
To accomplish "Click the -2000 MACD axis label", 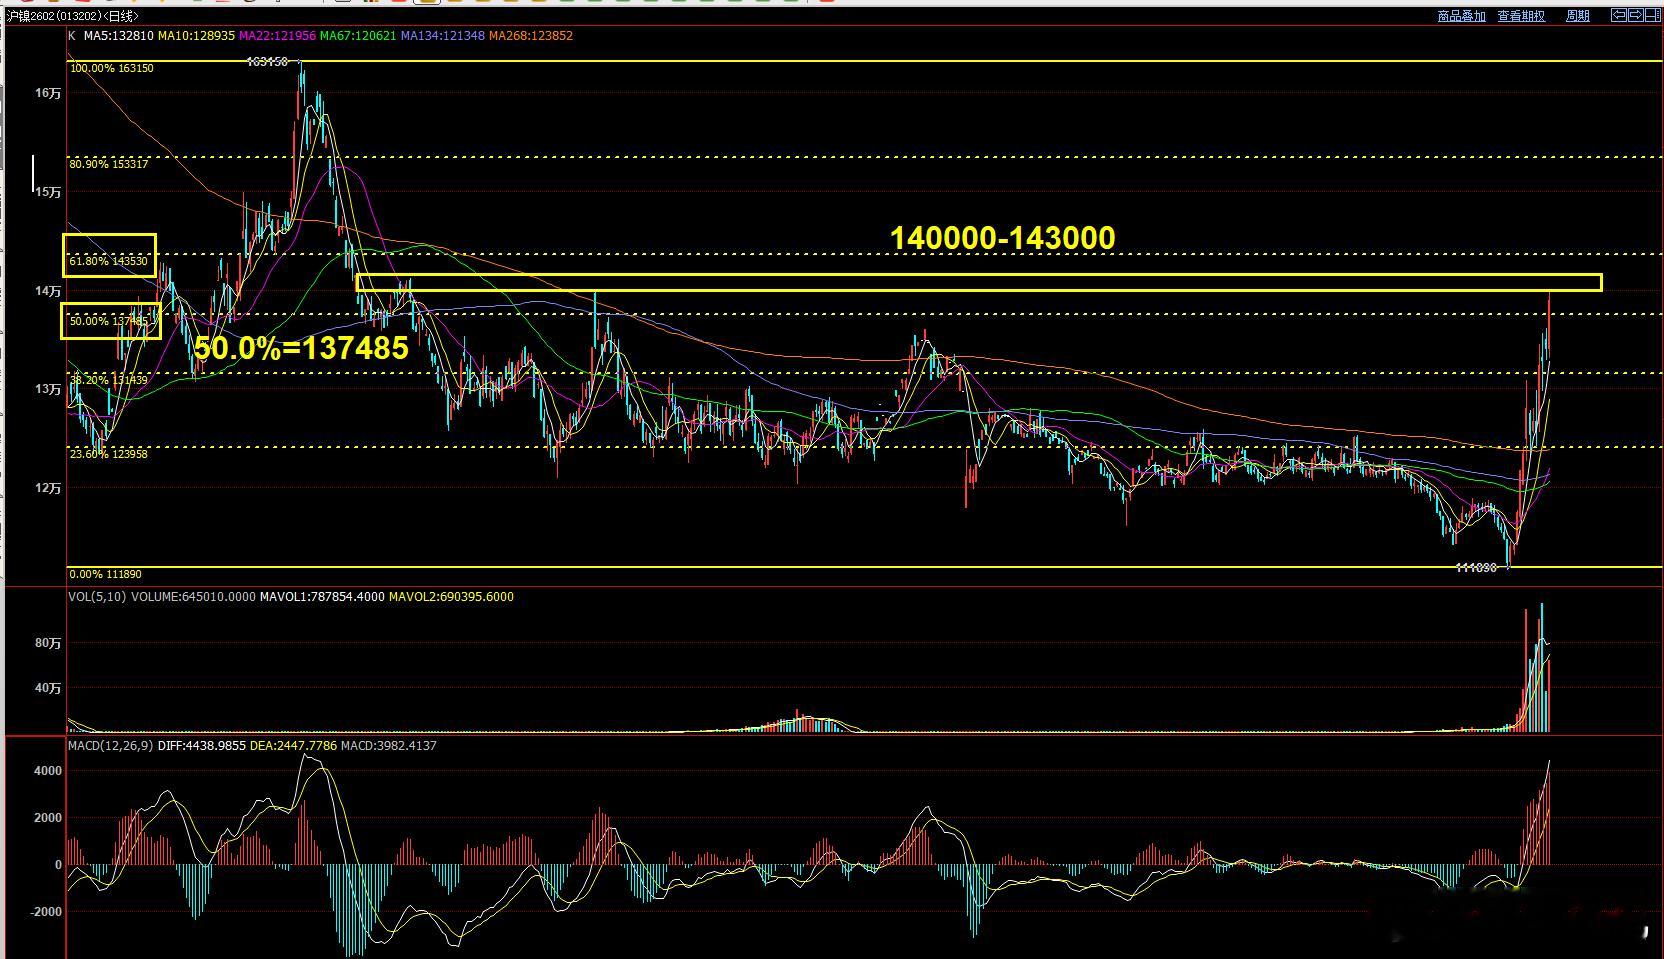I will [46, 912].
